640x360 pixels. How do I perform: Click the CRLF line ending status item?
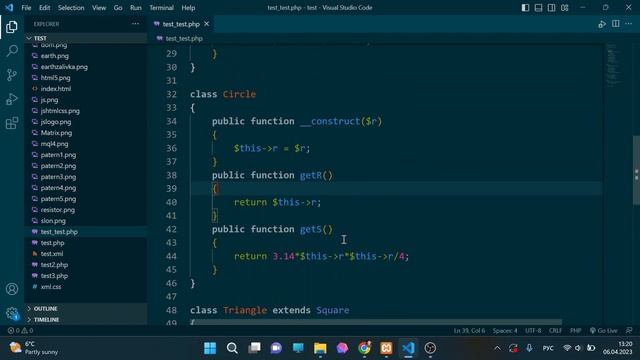555,331
